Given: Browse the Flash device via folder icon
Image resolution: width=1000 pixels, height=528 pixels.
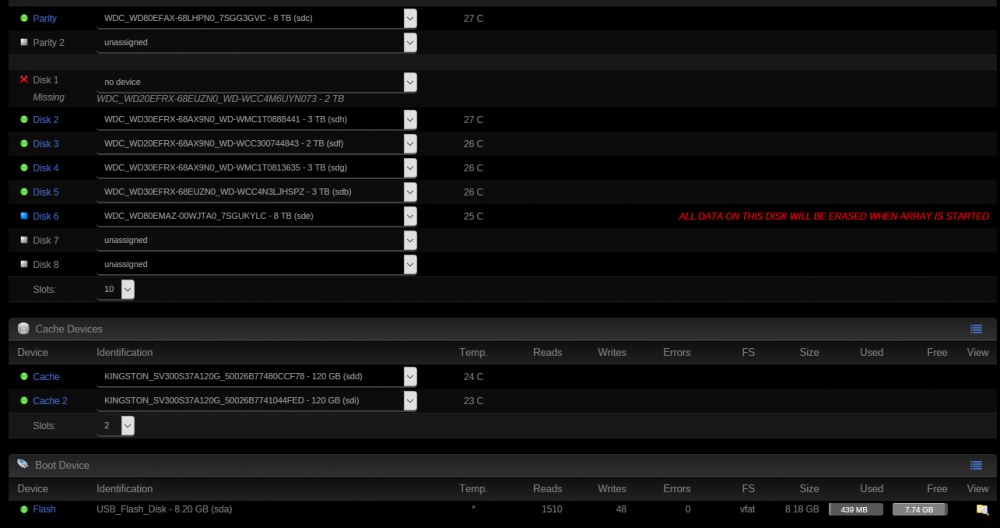Looking at the screenshot, I should 982,510.
